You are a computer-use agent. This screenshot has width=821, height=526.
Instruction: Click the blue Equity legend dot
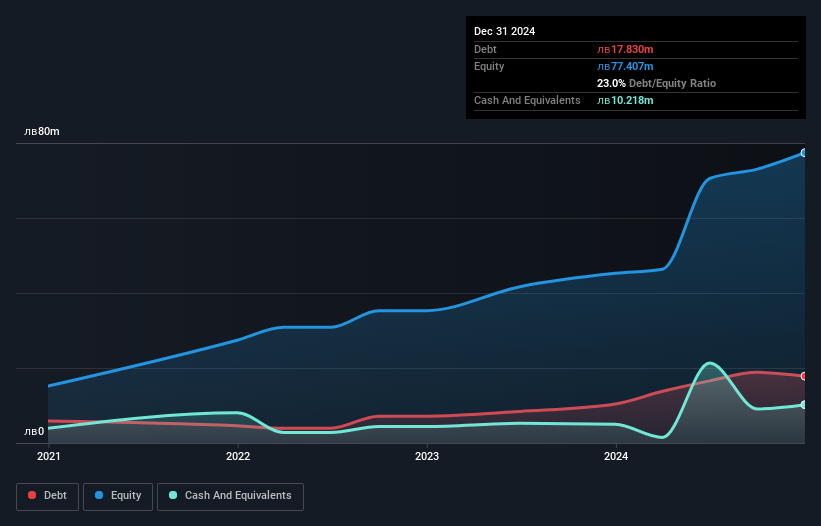pyautogui.click(x=99, y=495)
